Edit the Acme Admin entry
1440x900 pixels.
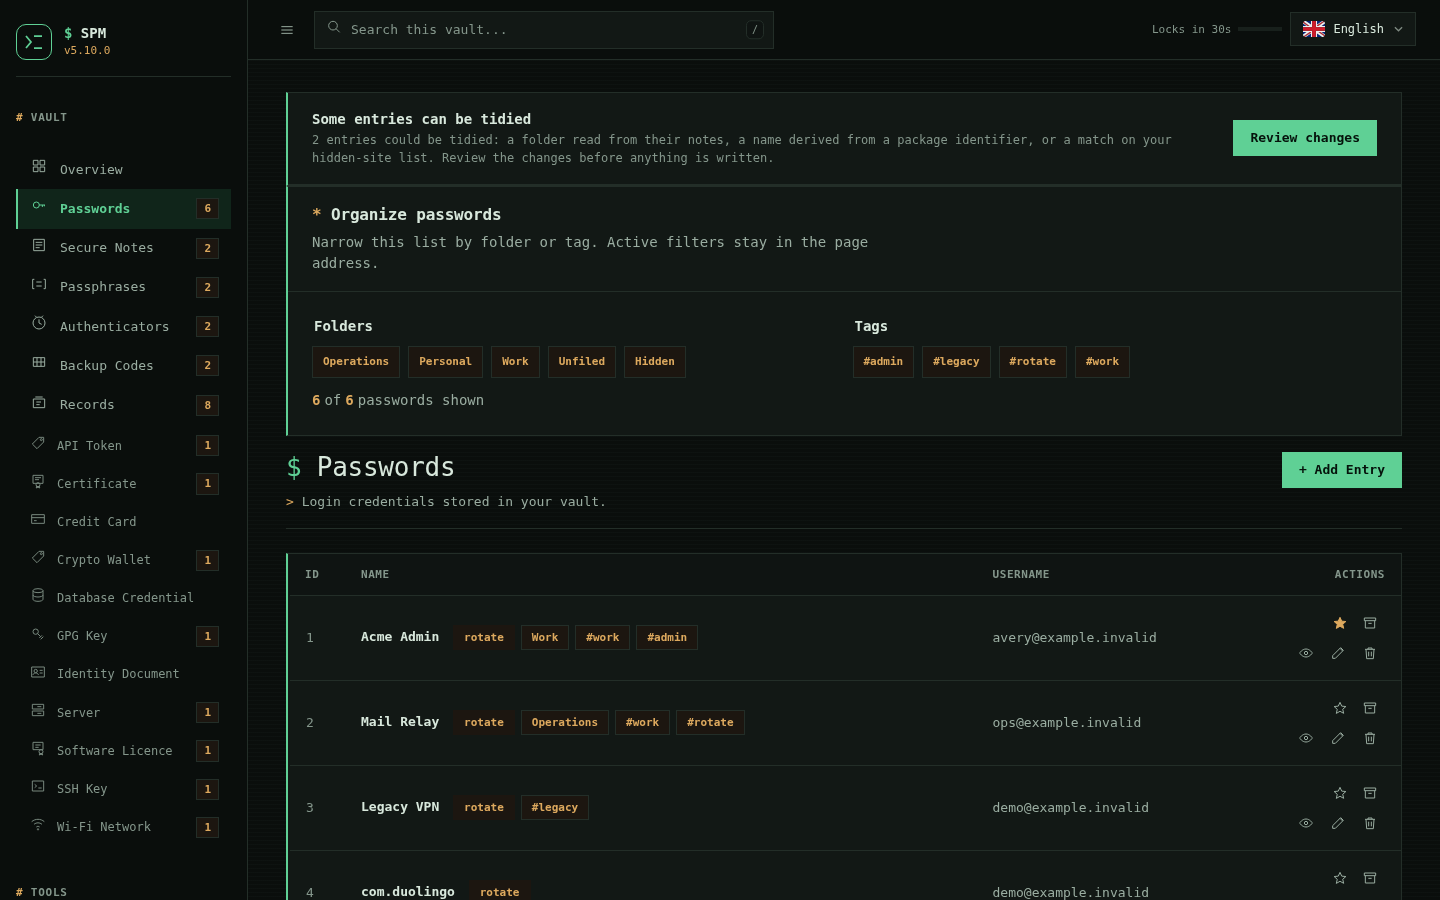(1338, 653)
